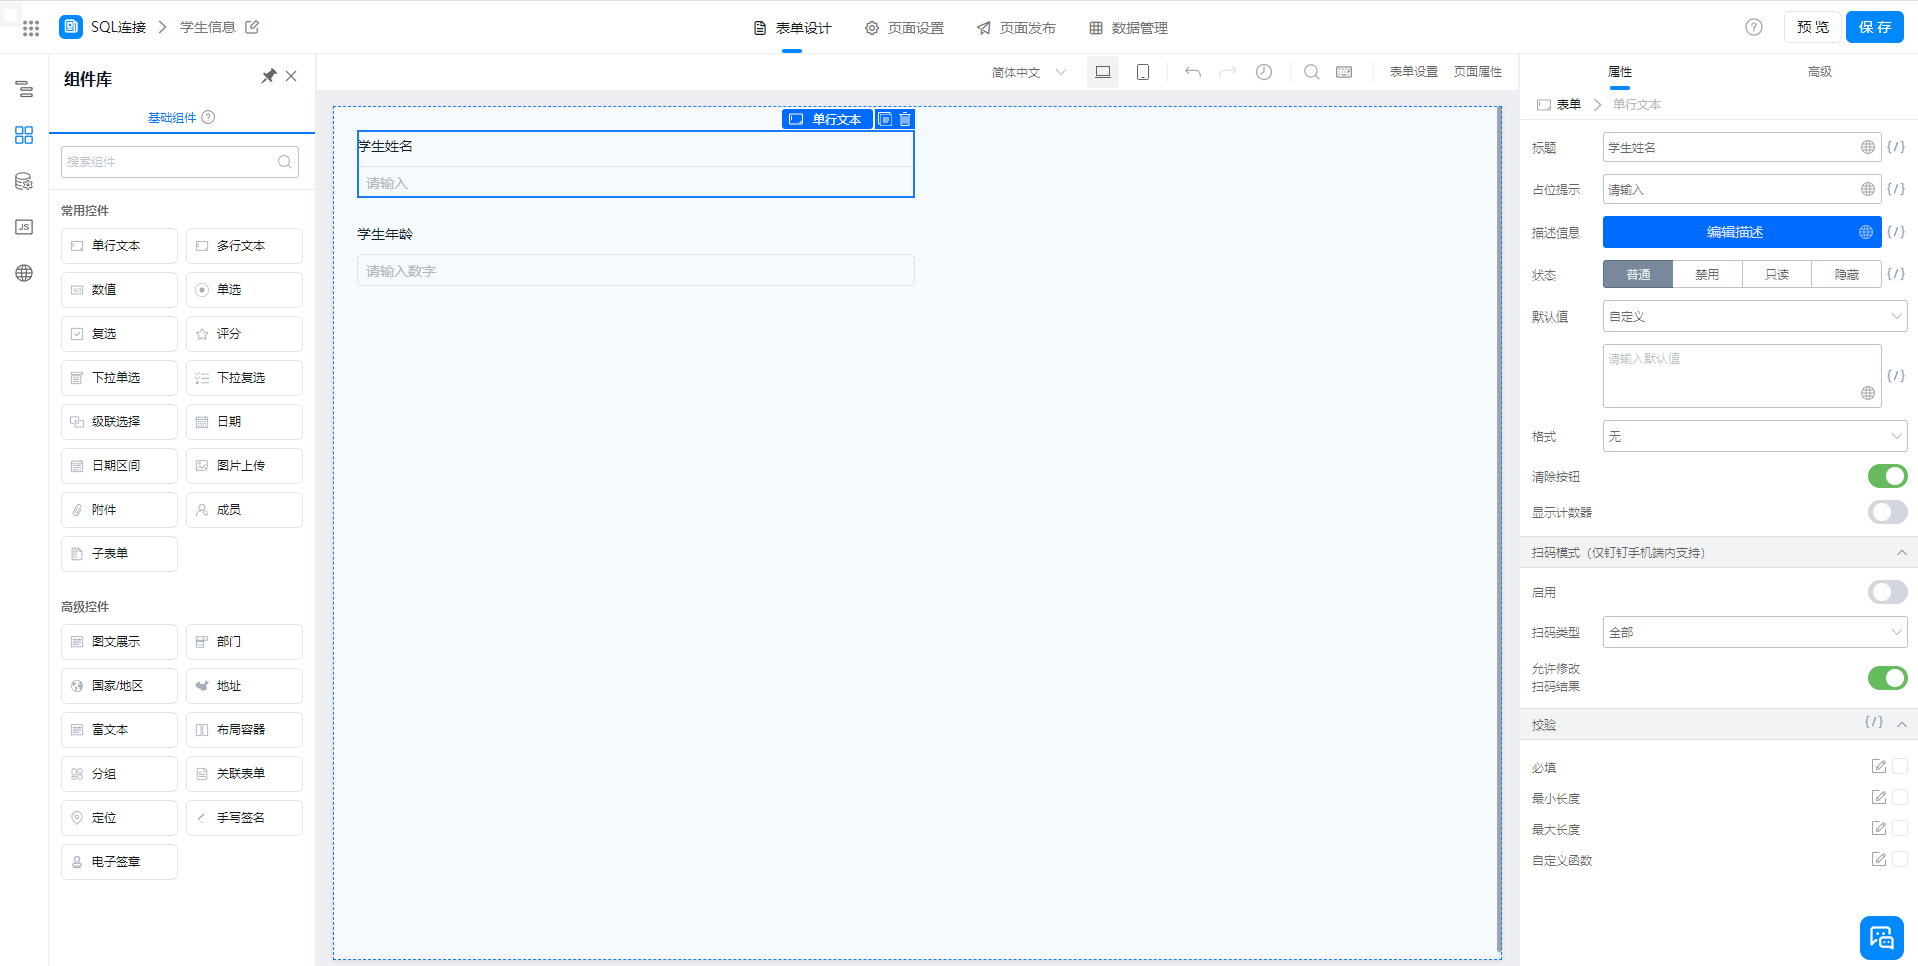Open the outline tree icon in left sidebar
This screenshot has width=1918, height=966.
24,89
